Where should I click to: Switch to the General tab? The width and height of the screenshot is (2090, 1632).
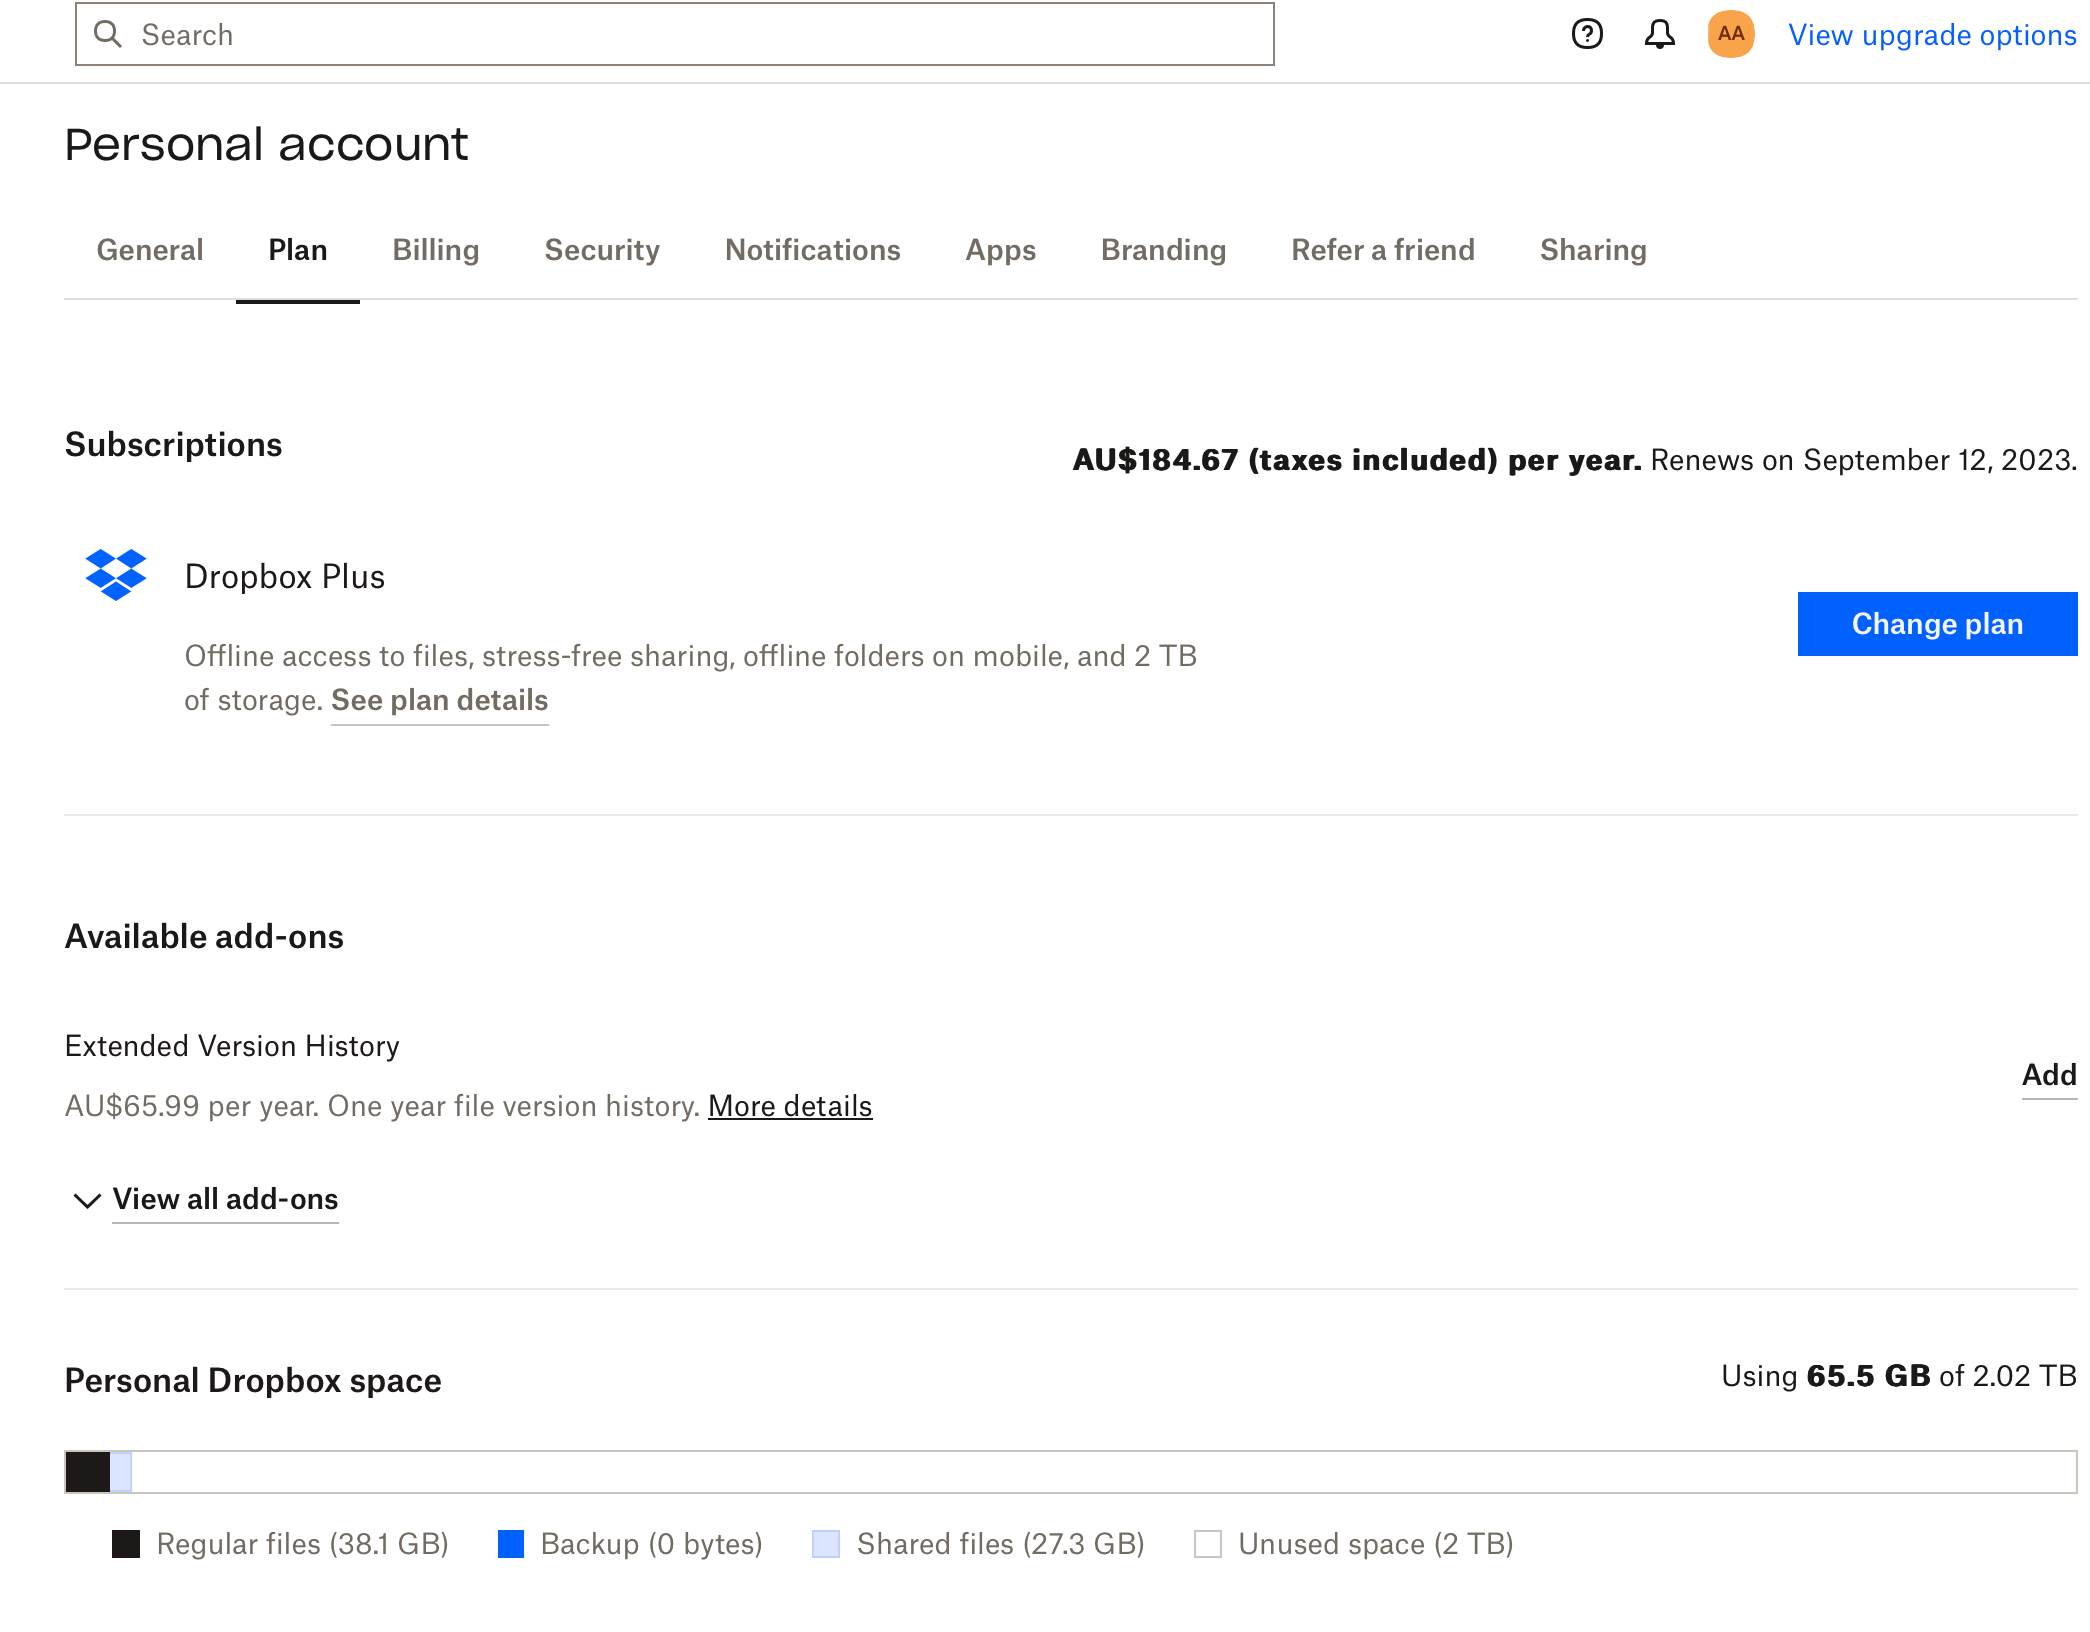click(150, 250)
